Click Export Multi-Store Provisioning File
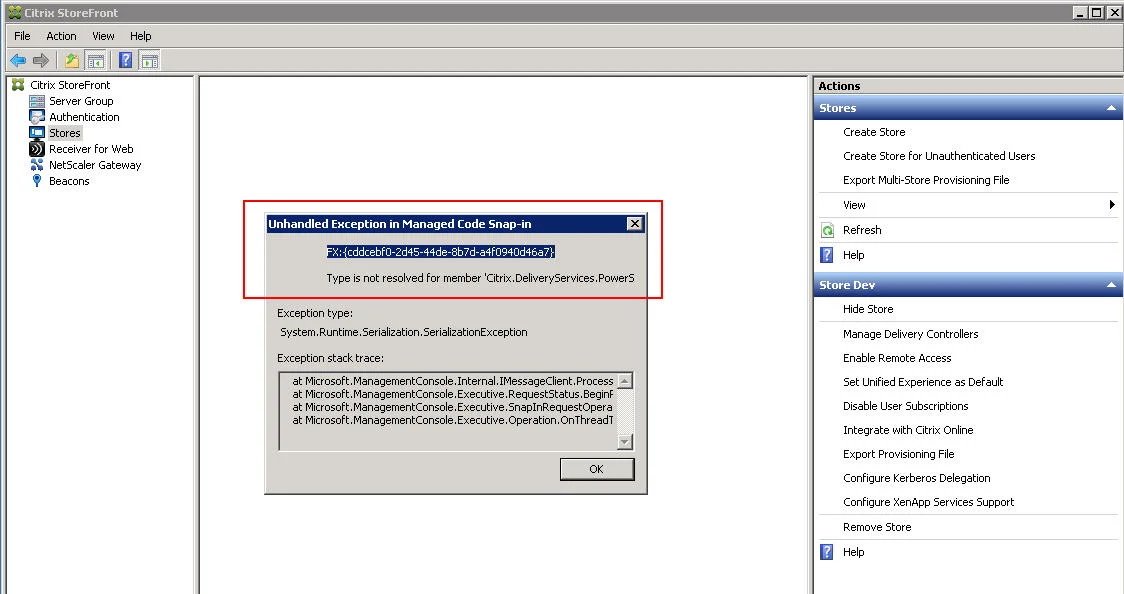The height and width of the screenshot is (594, 1124). click(x=926, y=181)
